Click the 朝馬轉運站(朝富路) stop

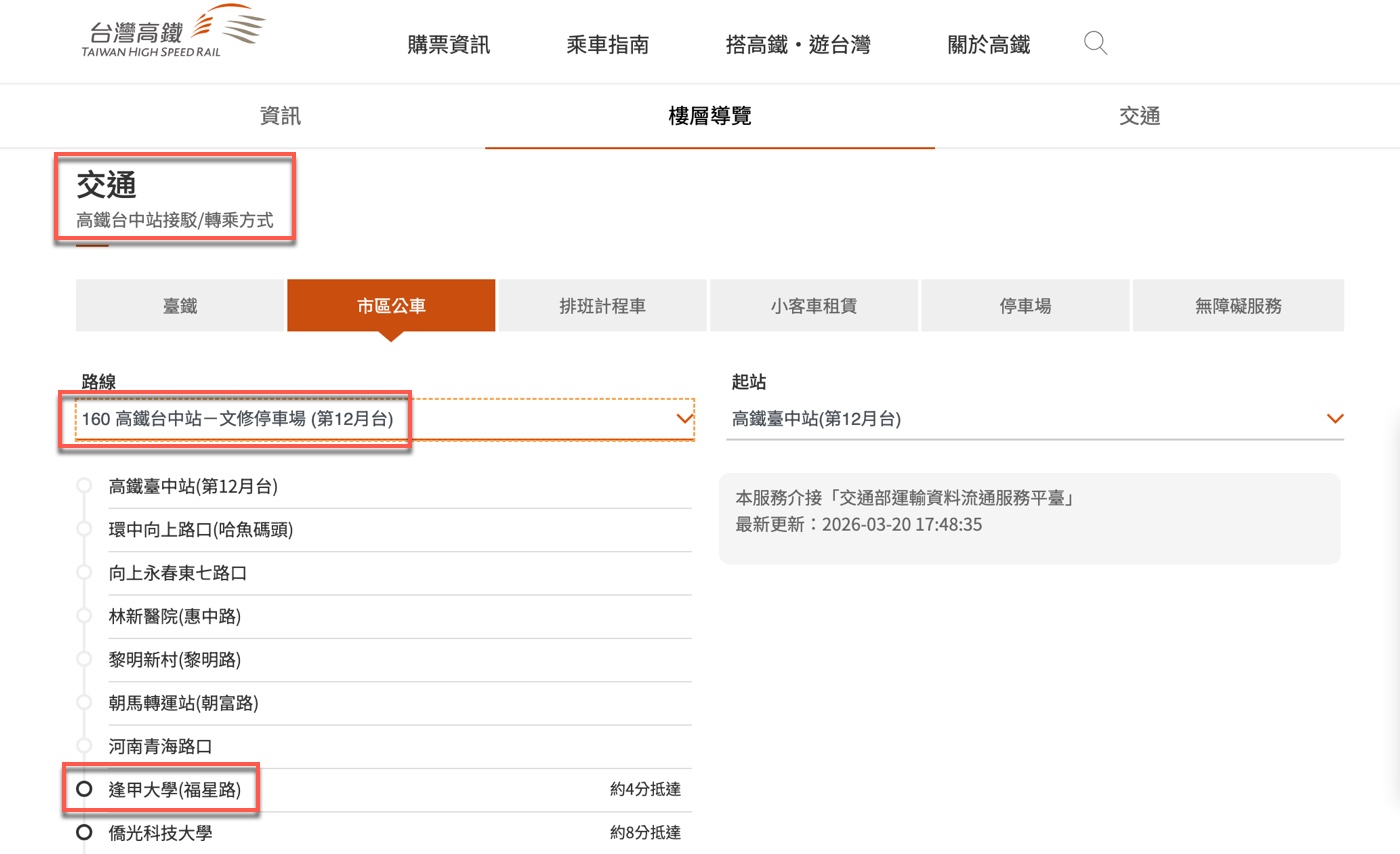(183, 703)
